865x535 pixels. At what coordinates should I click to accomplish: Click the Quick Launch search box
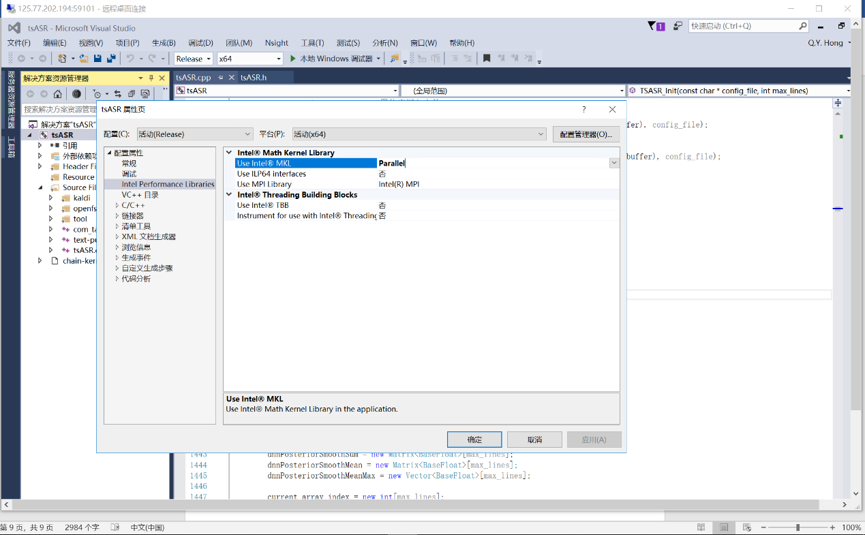click(748, 26)
